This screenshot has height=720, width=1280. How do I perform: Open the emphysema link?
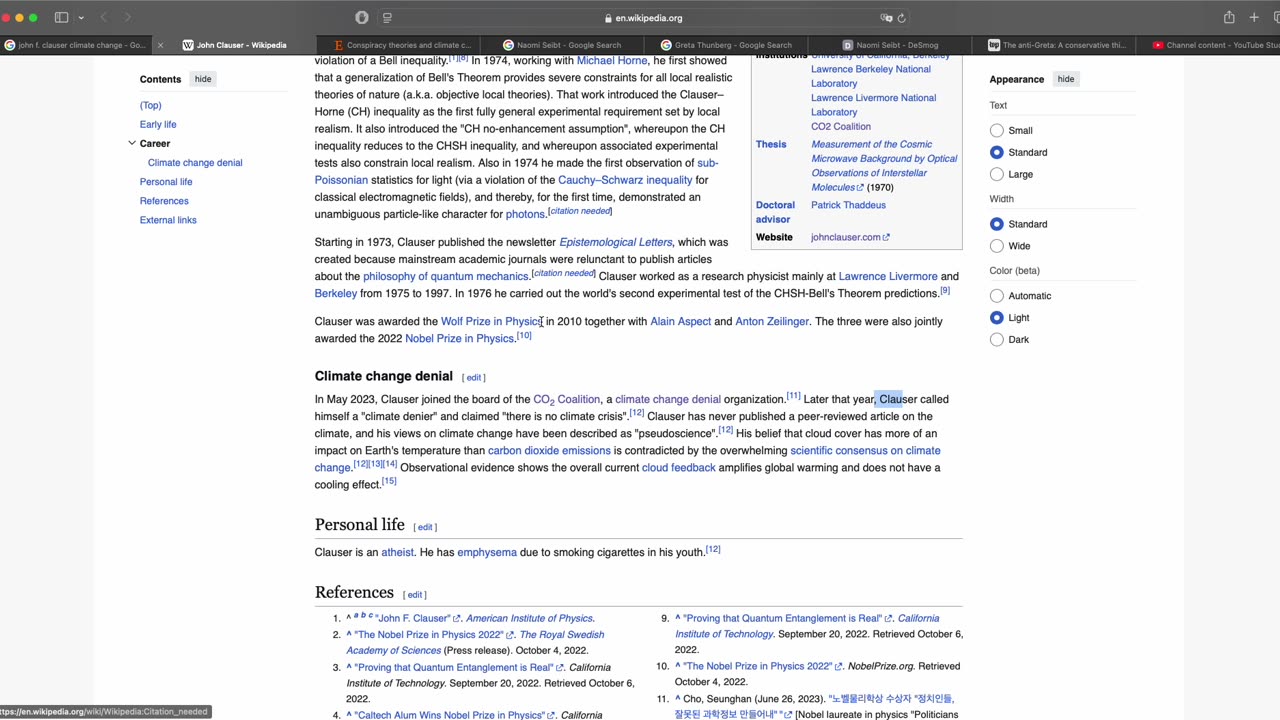(x=487, y=552)
